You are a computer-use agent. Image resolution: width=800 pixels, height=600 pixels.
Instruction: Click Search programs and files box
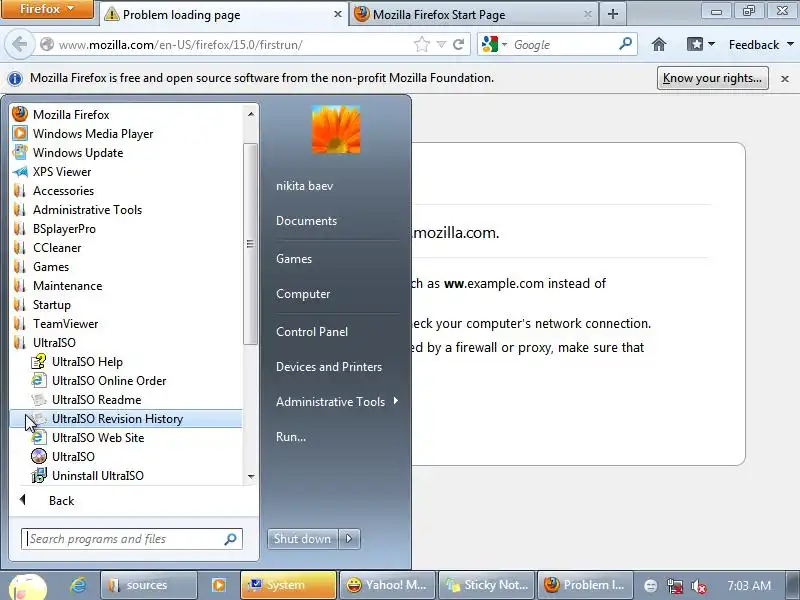132,539
